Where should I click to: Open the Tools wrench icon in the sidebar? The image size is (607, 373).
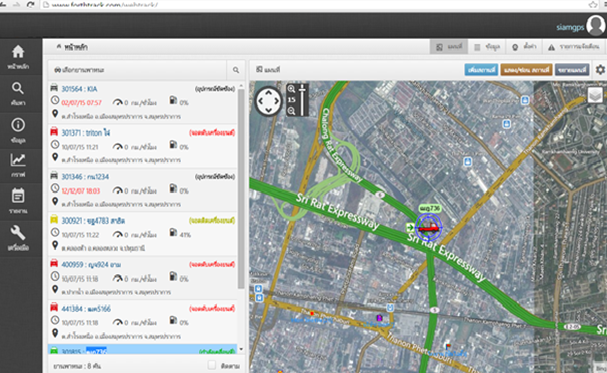pyautogui.click(x=18, y=233)
